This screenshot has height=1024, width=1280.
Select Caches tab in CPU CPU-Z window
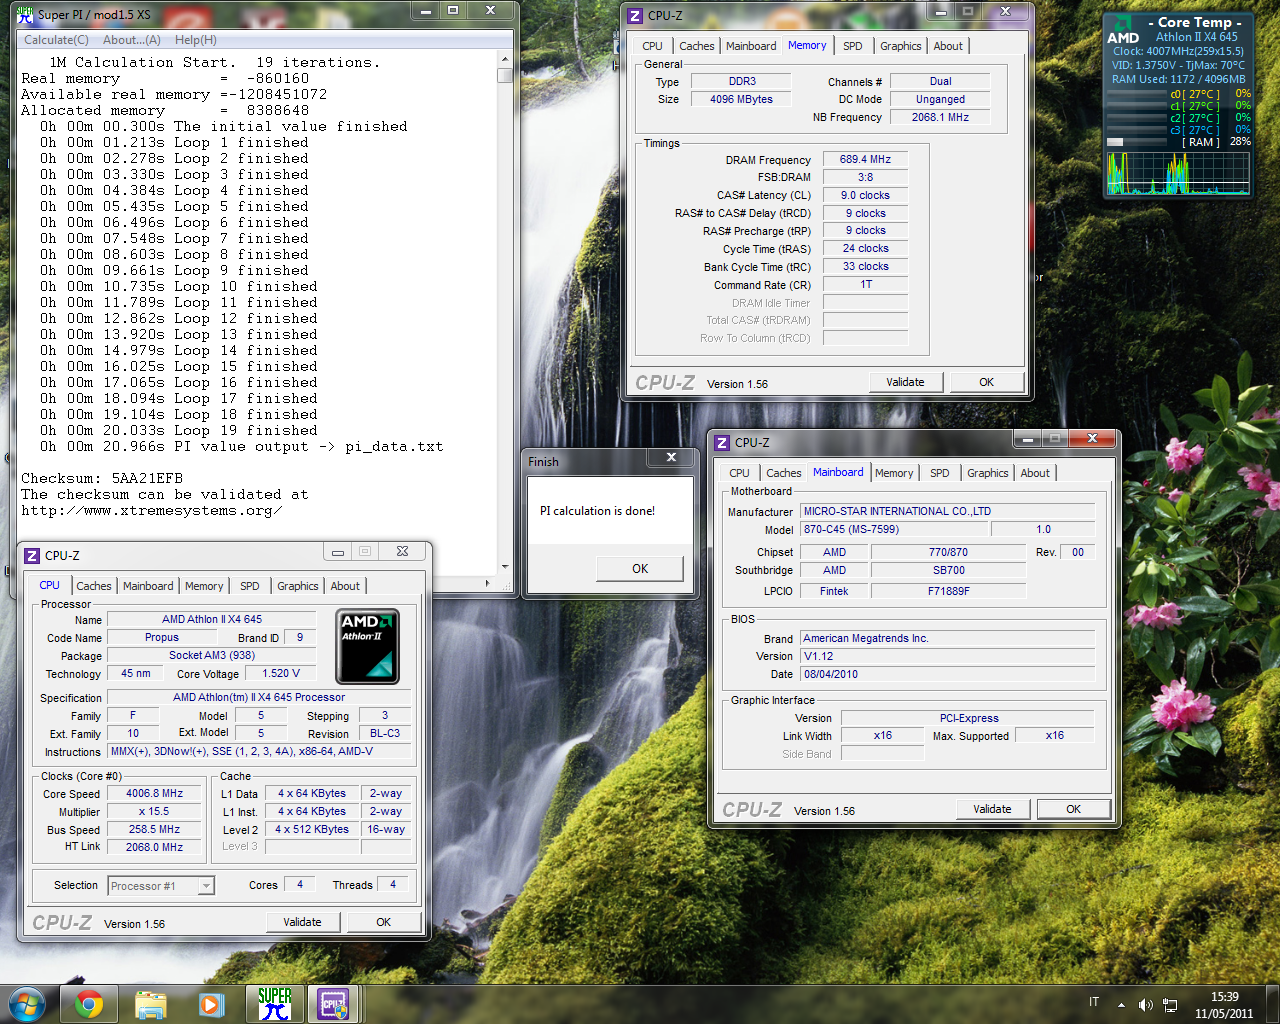[94, 586]
